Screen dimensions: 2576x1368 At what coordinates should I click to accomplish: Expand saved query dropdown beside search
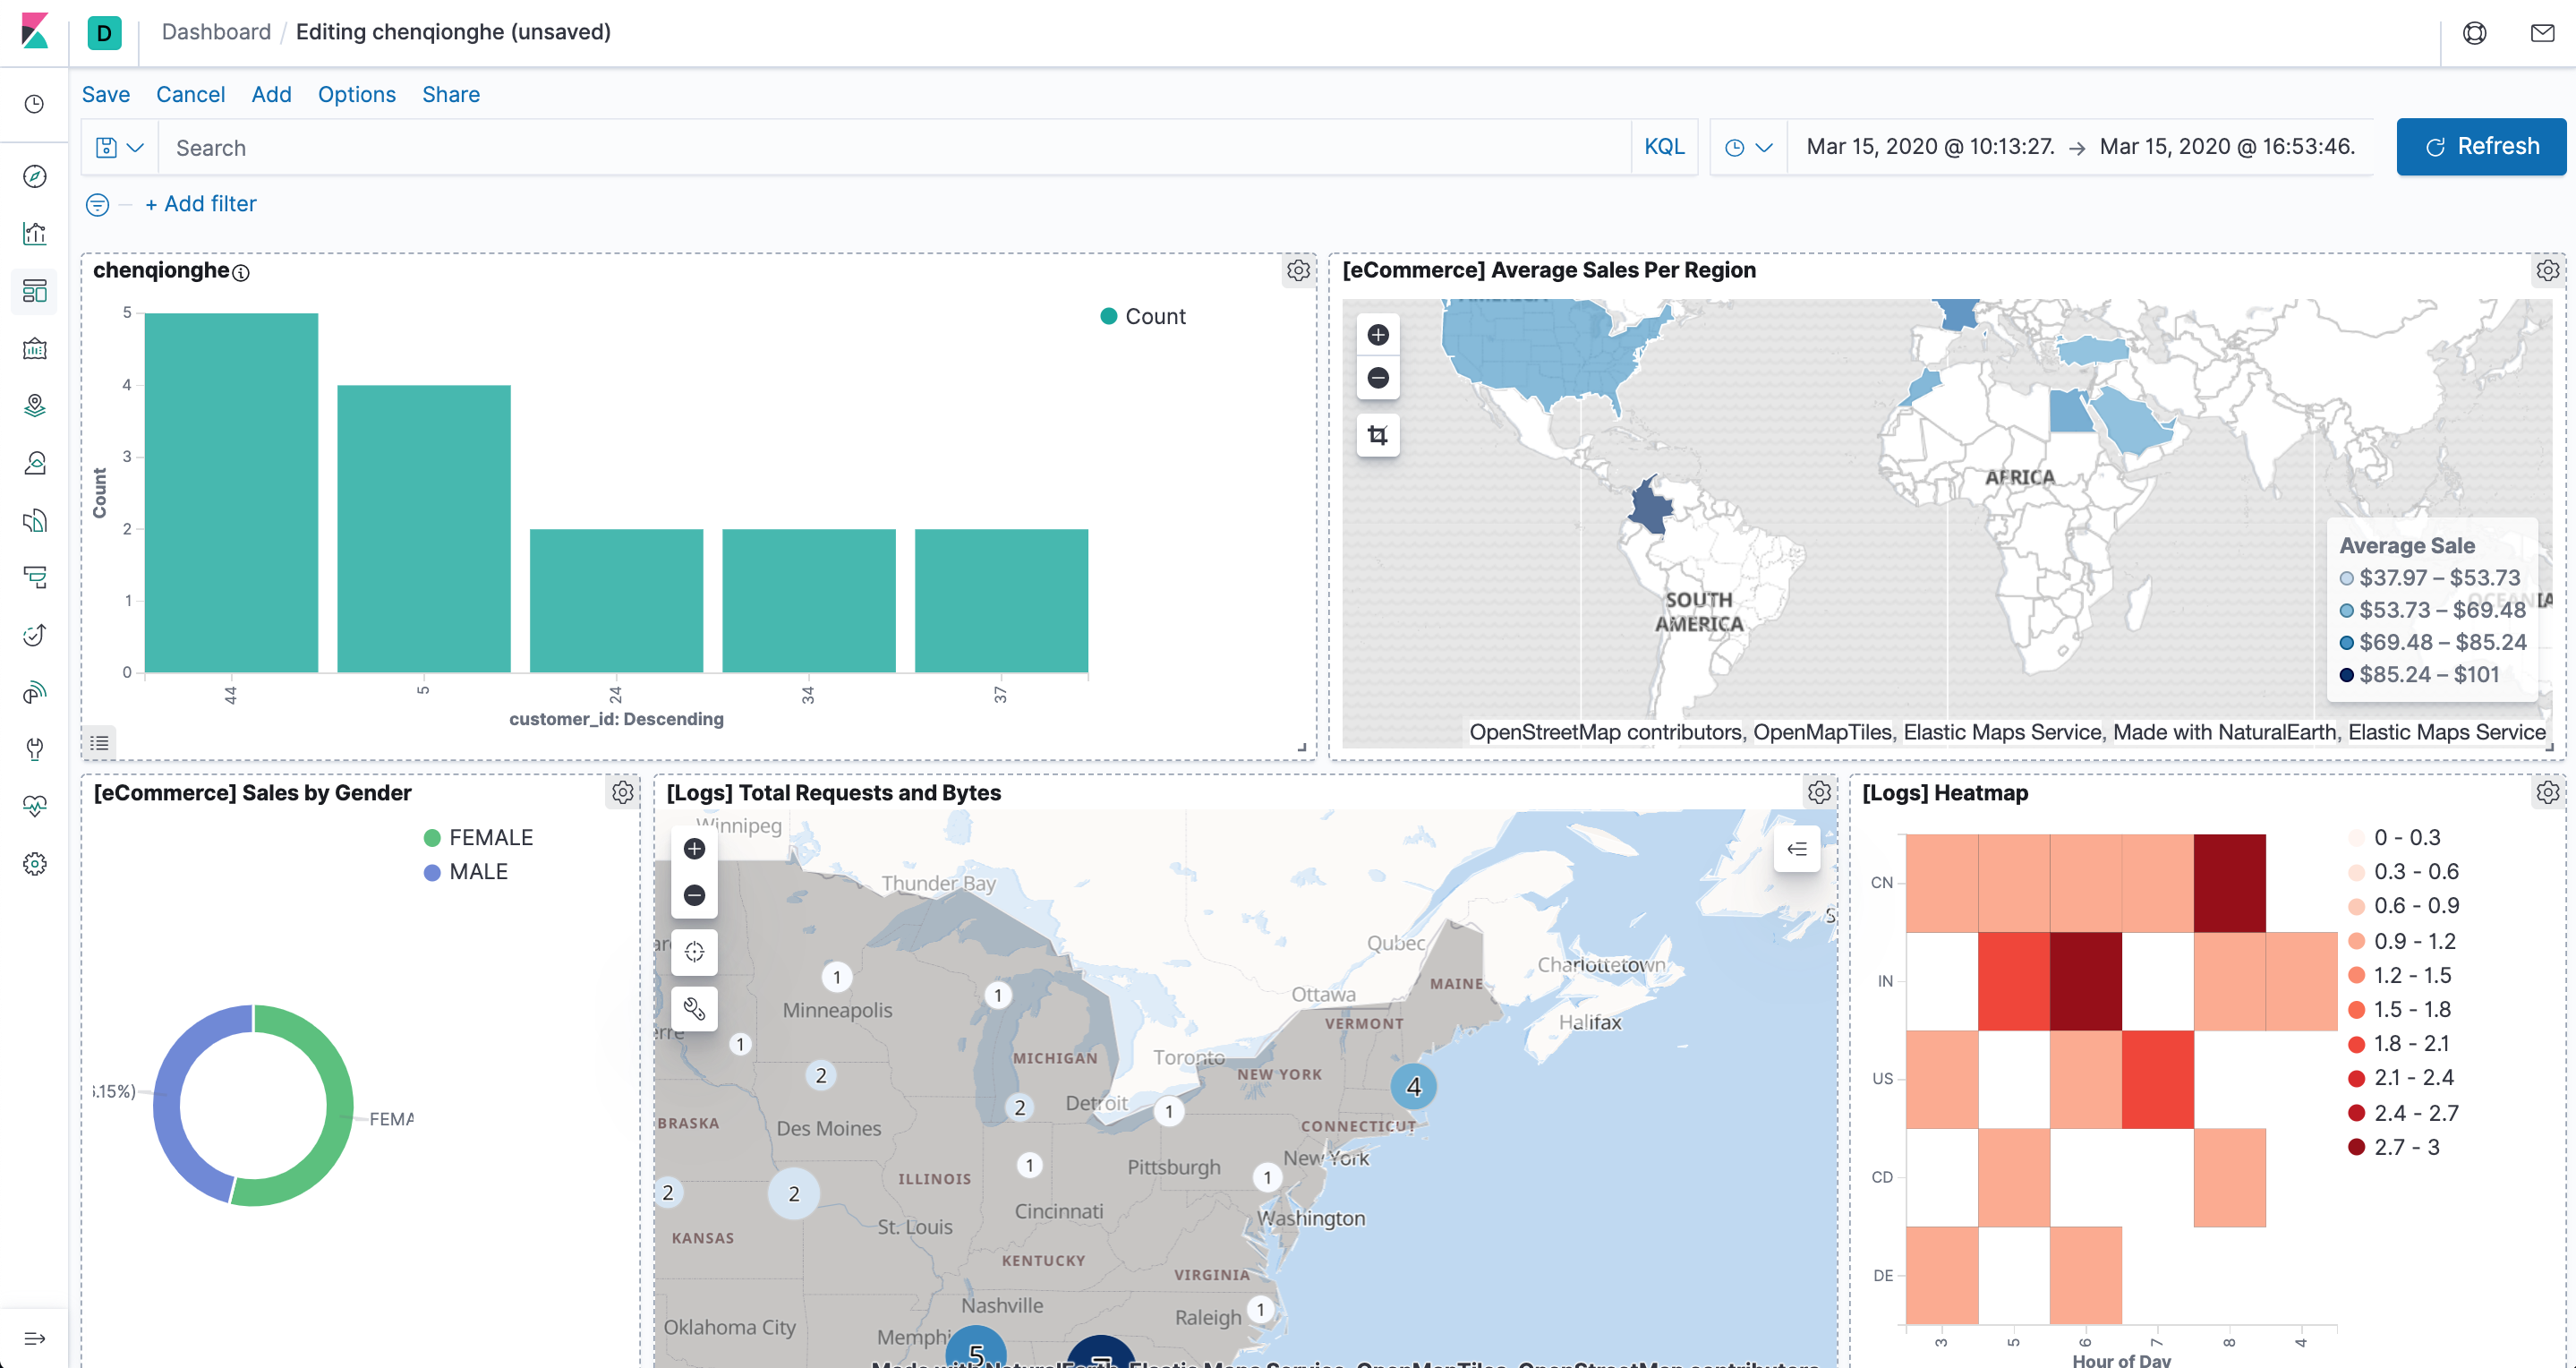119,148
